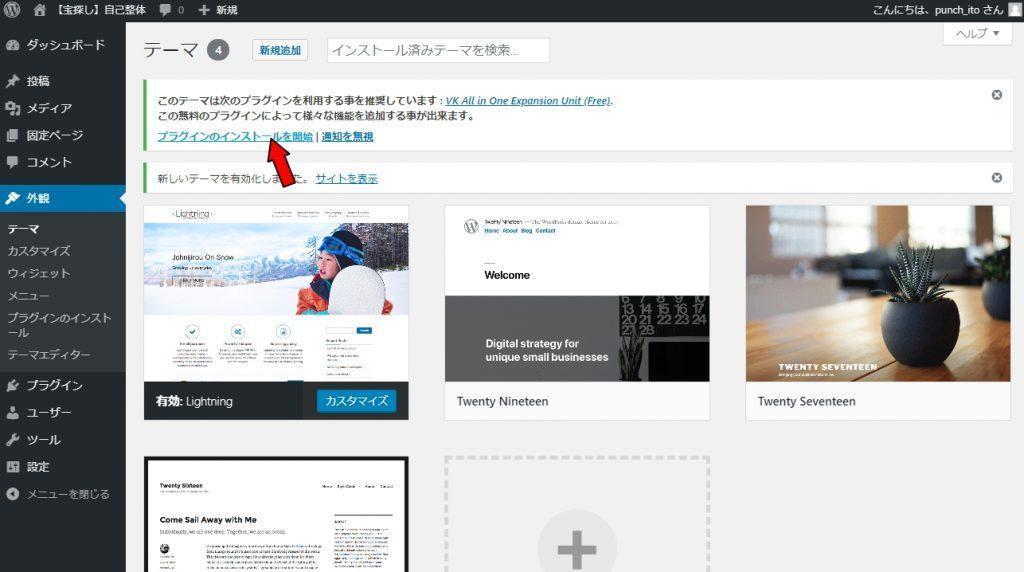1024x572 pixels.
Task: Select the Twenty Seventeen theme thumbnail
Action: [x=878, y=294]
